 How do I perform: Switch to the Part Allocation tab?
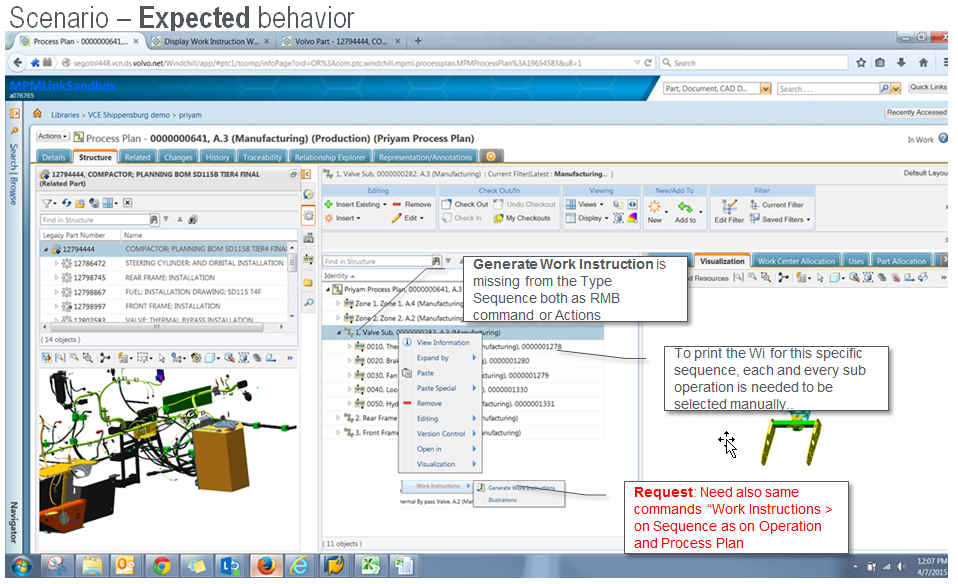(x=901, y=261)
